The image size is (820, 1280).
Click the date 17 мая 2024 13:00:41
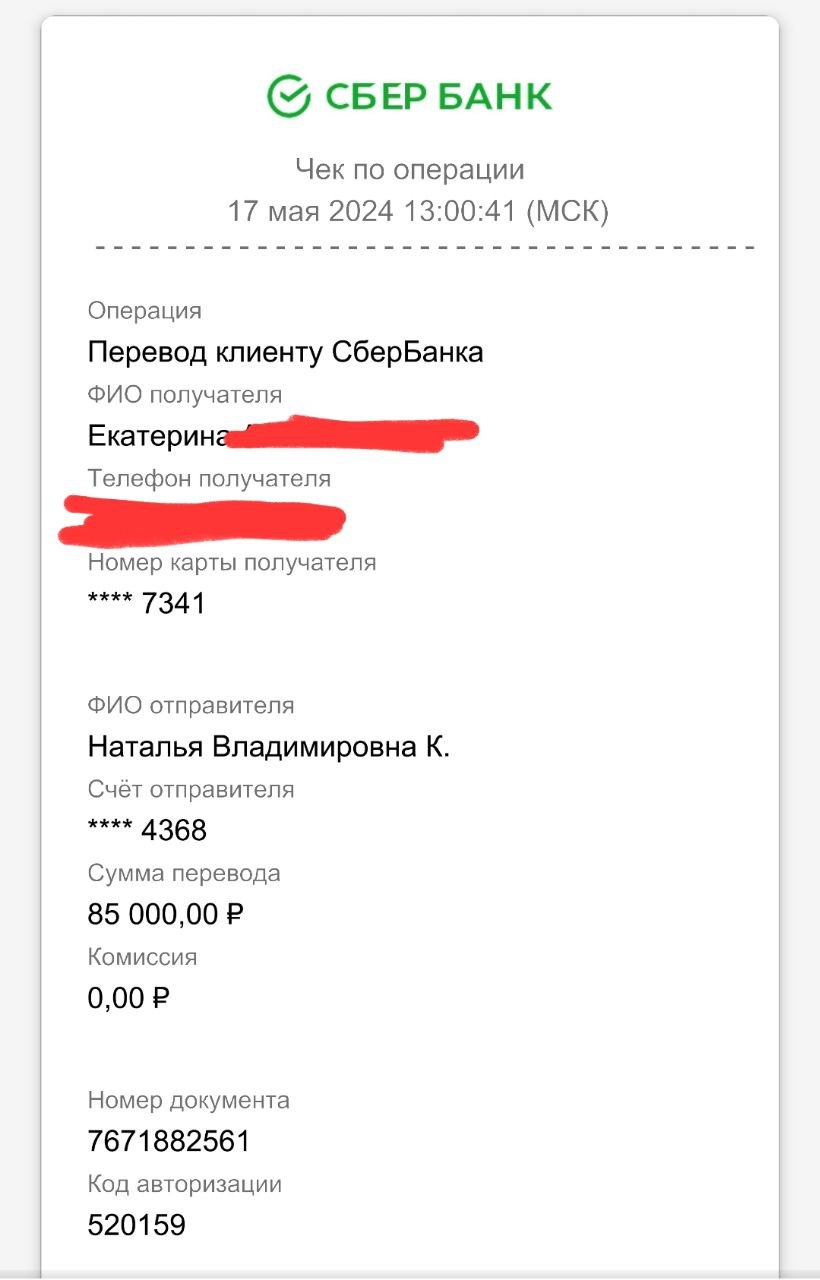[371, 211]
